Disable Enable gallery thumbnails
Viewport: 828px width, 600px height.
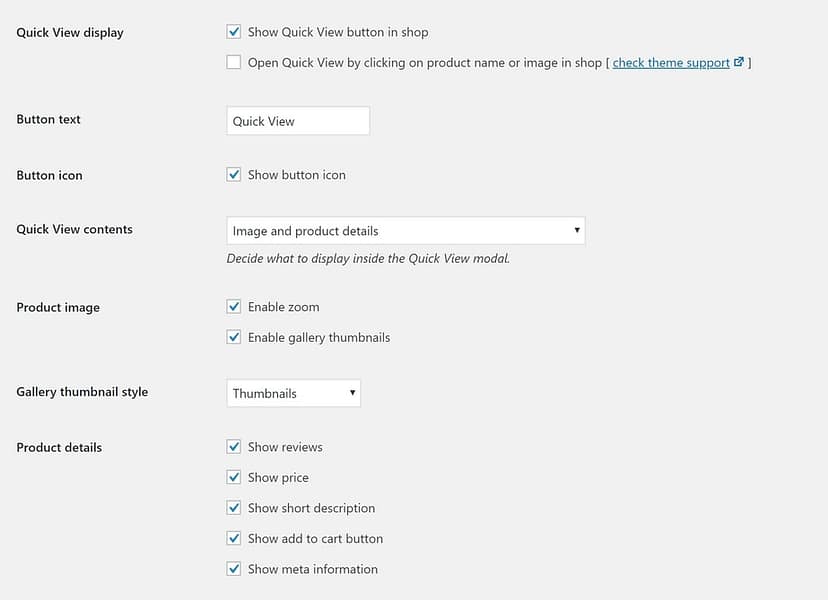point(233,337)
